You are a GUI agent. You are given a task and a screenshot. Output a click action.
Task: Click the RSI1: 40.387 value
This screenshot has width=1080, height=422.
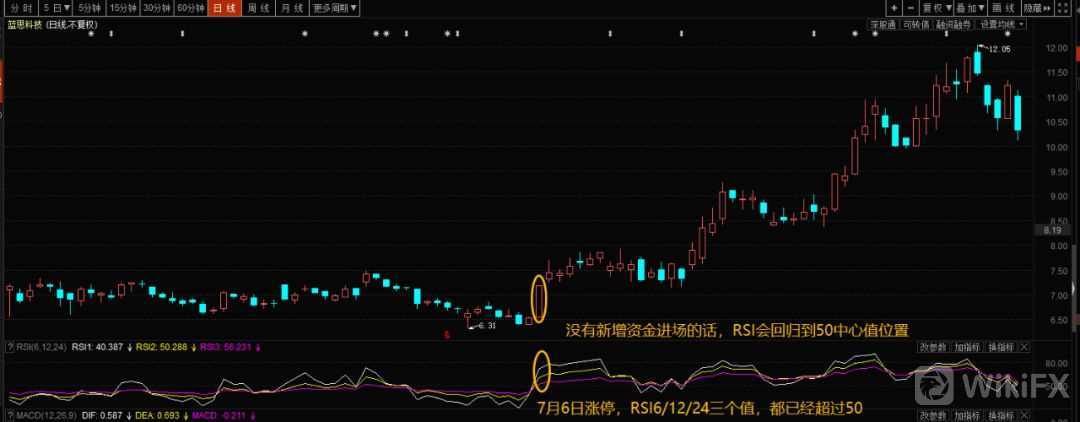point(97,347)
